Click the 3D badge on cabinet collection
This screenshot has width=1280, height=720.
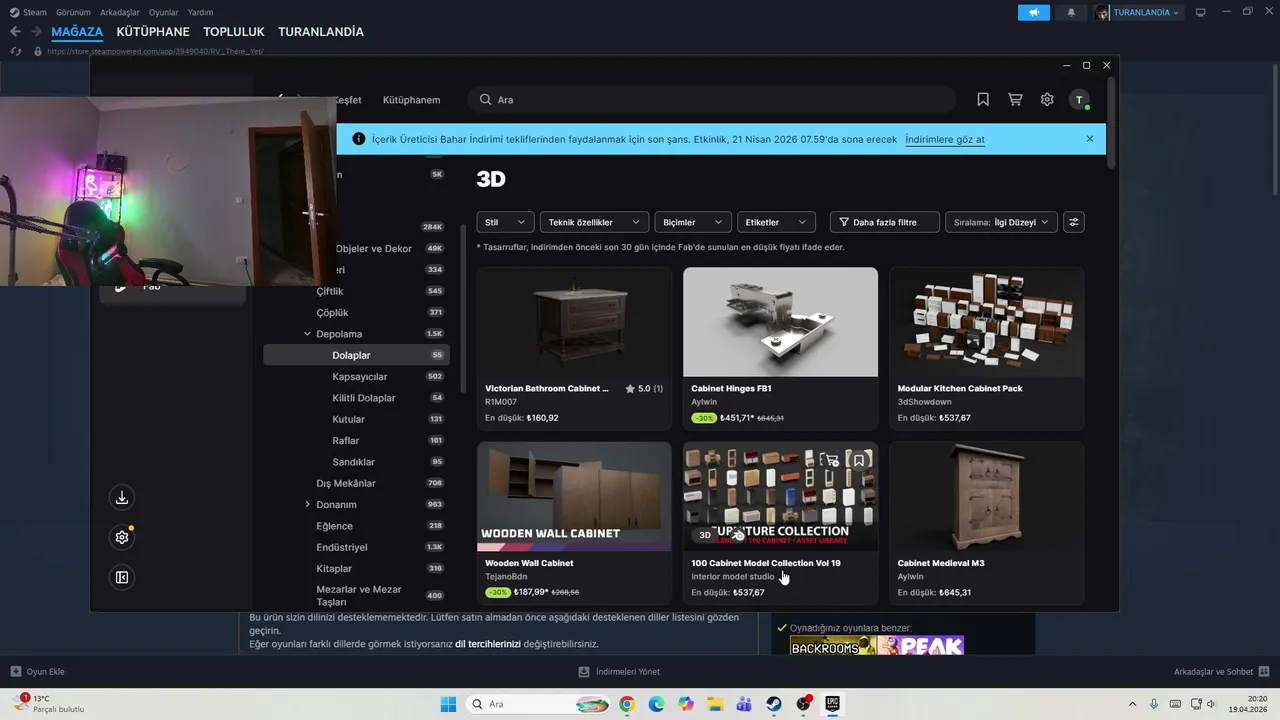click(705, 535)
